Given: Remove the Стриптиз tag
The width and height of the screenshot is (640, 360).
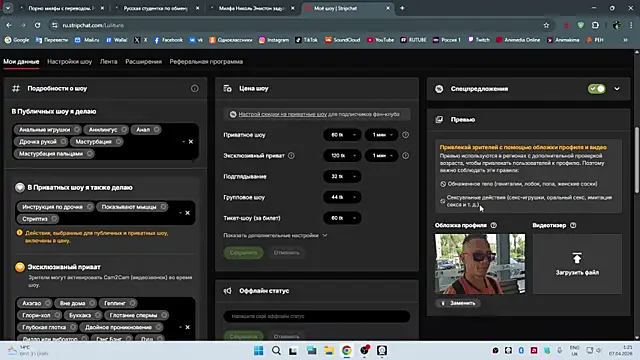Looking at the screenshot, I should pos(54,219).
